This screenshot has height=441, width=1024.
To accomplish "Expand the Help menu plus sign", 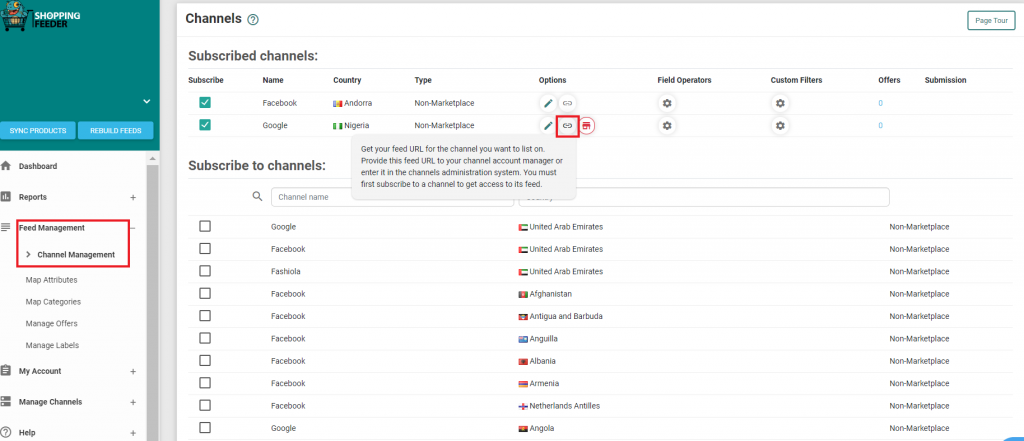I will pyautogui.click(x=133, y=433).
